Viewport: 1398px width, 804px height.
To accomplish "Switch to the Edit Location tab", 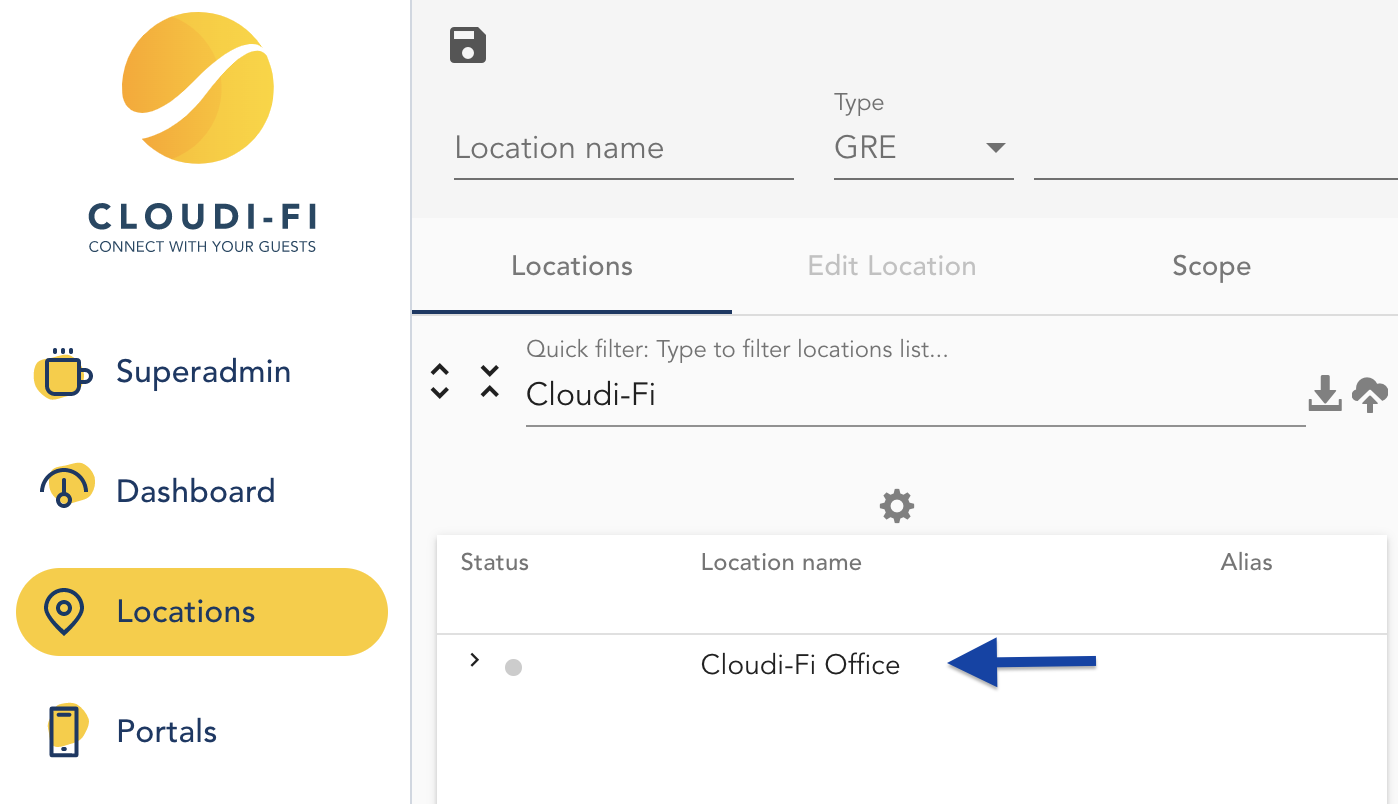I will click(x=892, y=266).
